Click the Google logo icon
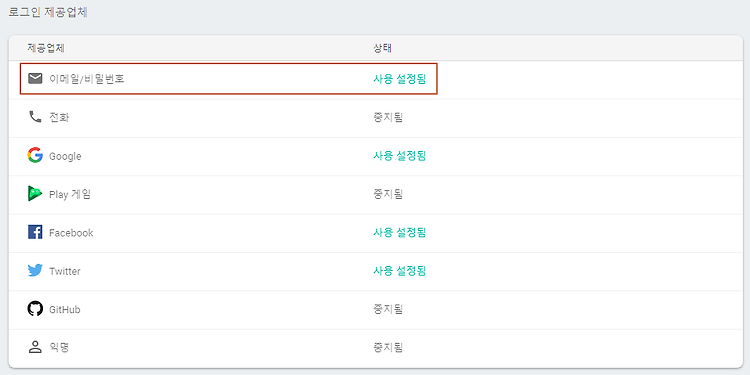Screen dimensions: 750x375 [x=35, y=155]
